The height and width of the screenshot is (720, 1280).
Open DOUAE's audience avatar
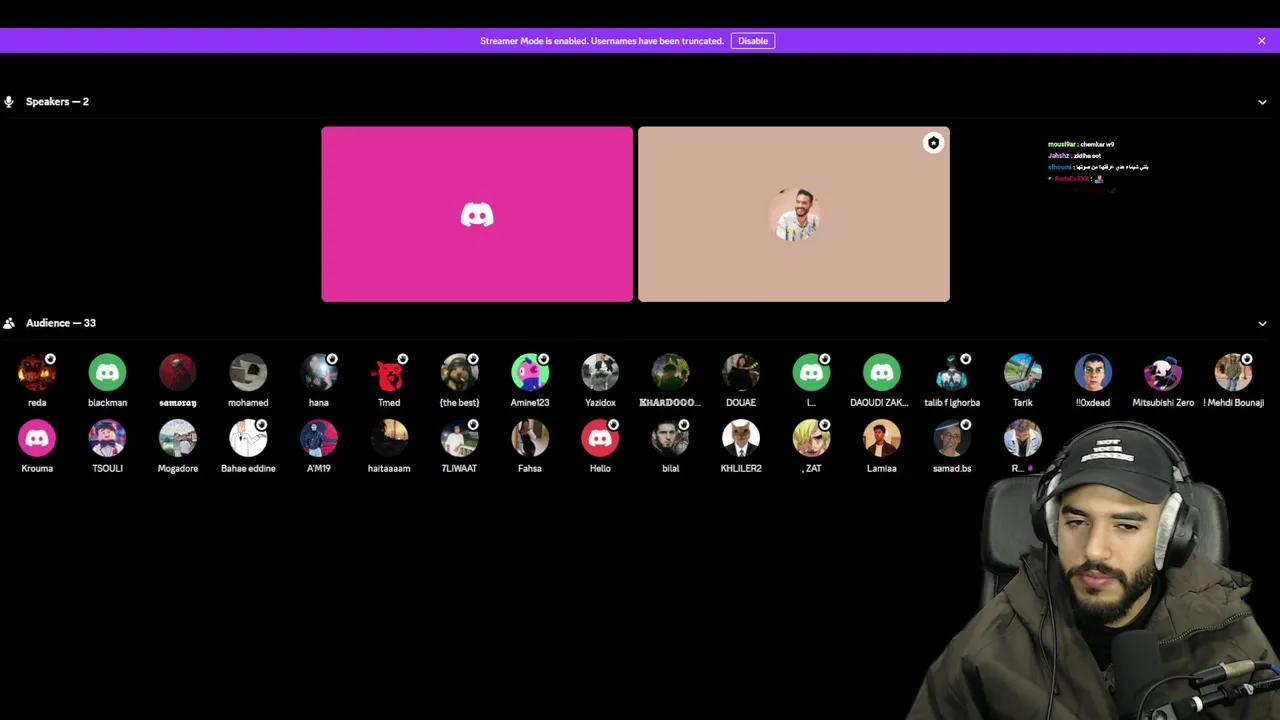point(741,373)
